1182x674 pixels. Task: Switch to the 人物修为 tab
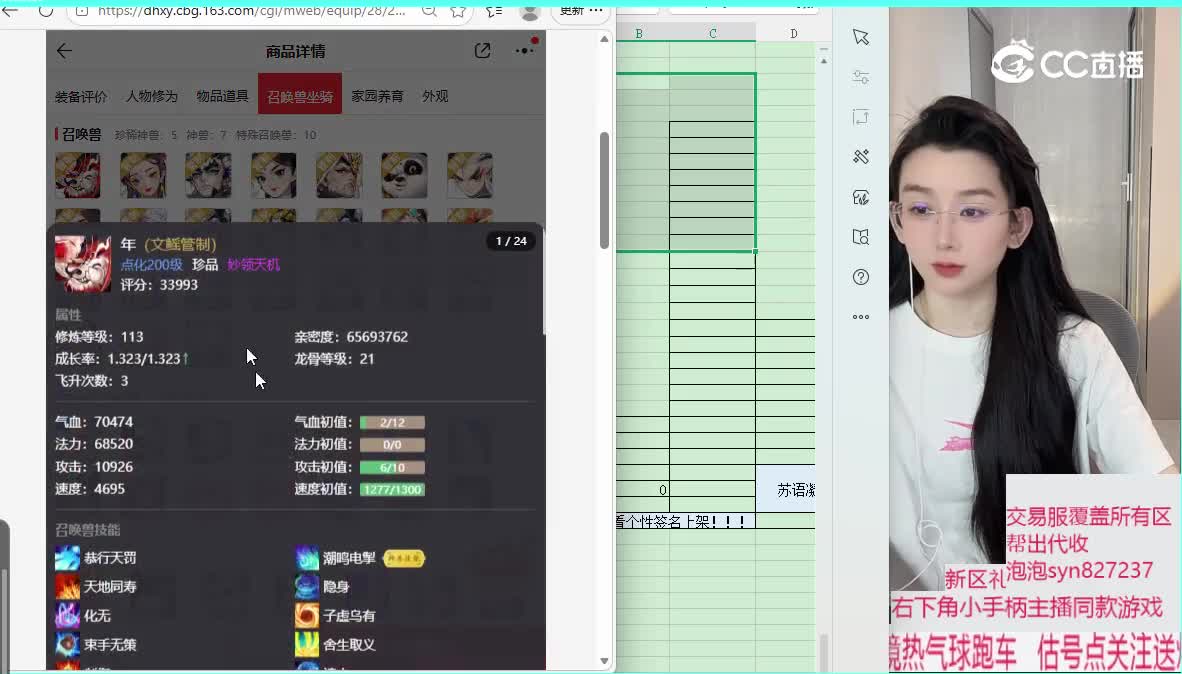click(x=152, y=97)
